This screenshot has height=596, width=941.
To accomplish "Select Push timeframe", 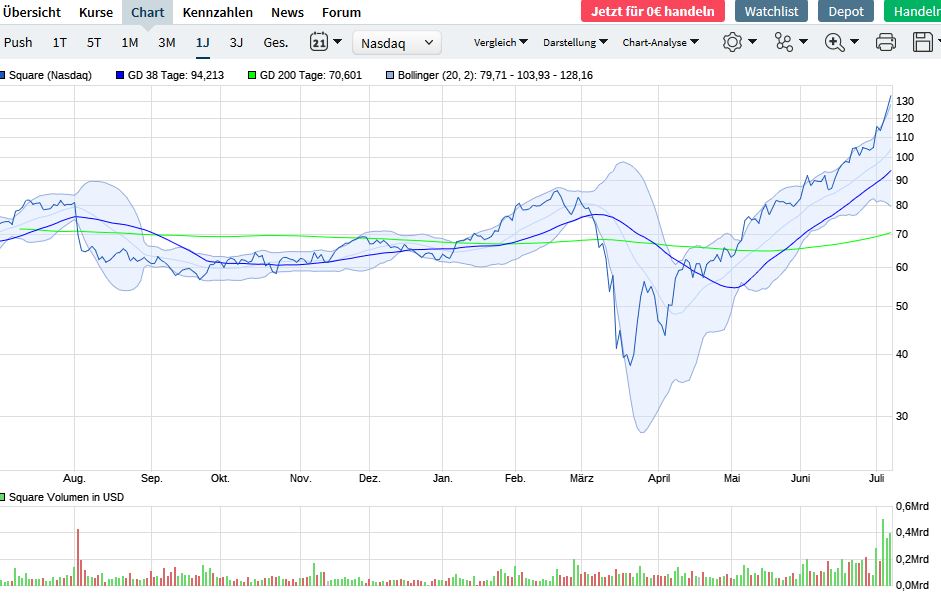I will coord(18,43).
